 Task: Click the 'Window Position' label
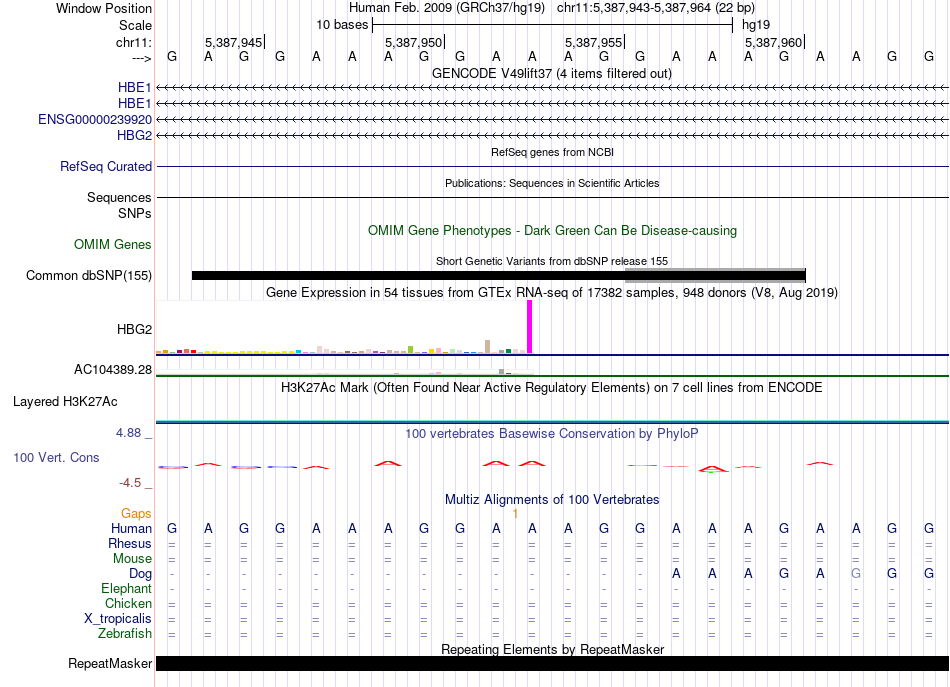coord(104,8)
